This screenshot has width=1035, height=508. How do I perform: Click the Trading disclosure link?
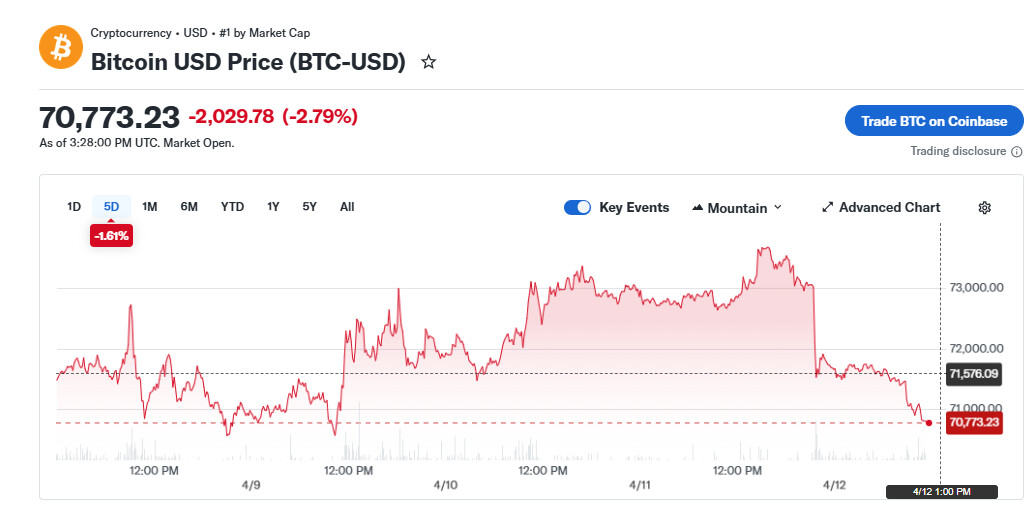[957, 151]
